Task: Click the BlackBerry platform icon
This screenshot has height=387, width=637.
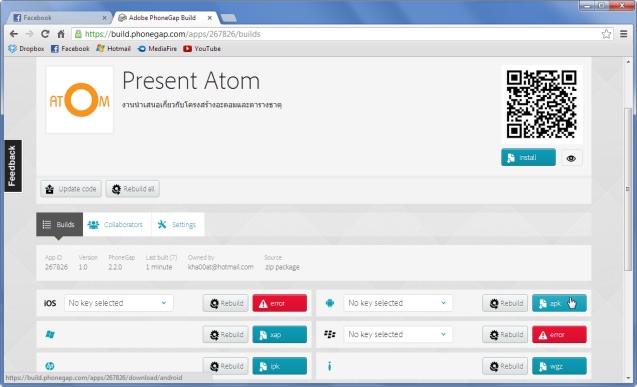Action: 330,334
